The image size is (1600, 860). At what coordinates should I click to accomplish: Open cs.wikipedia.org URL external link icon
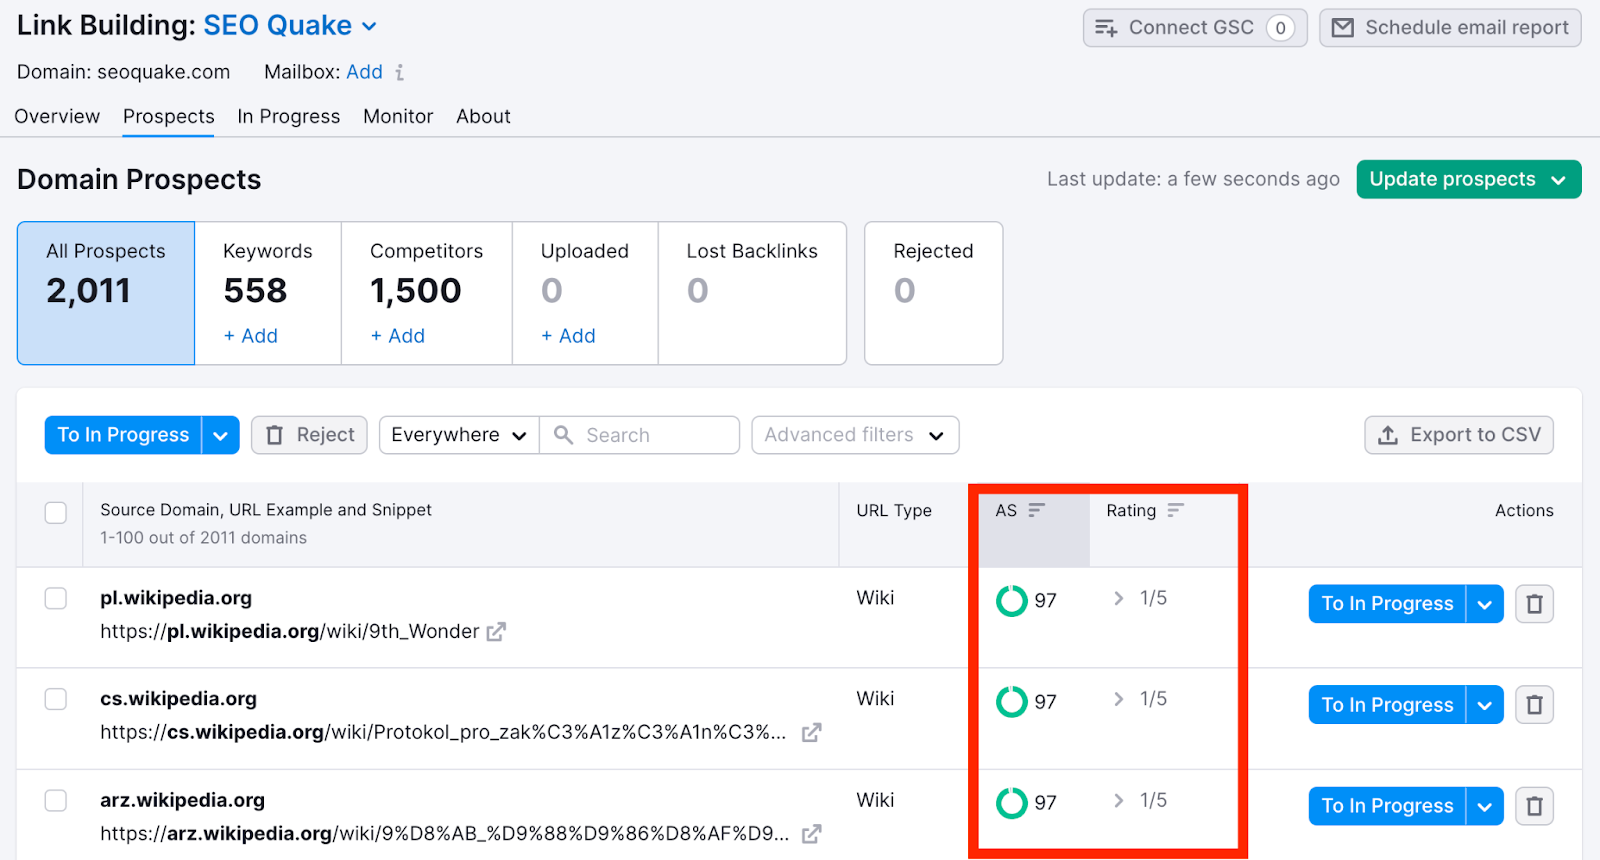pos(811,733)
